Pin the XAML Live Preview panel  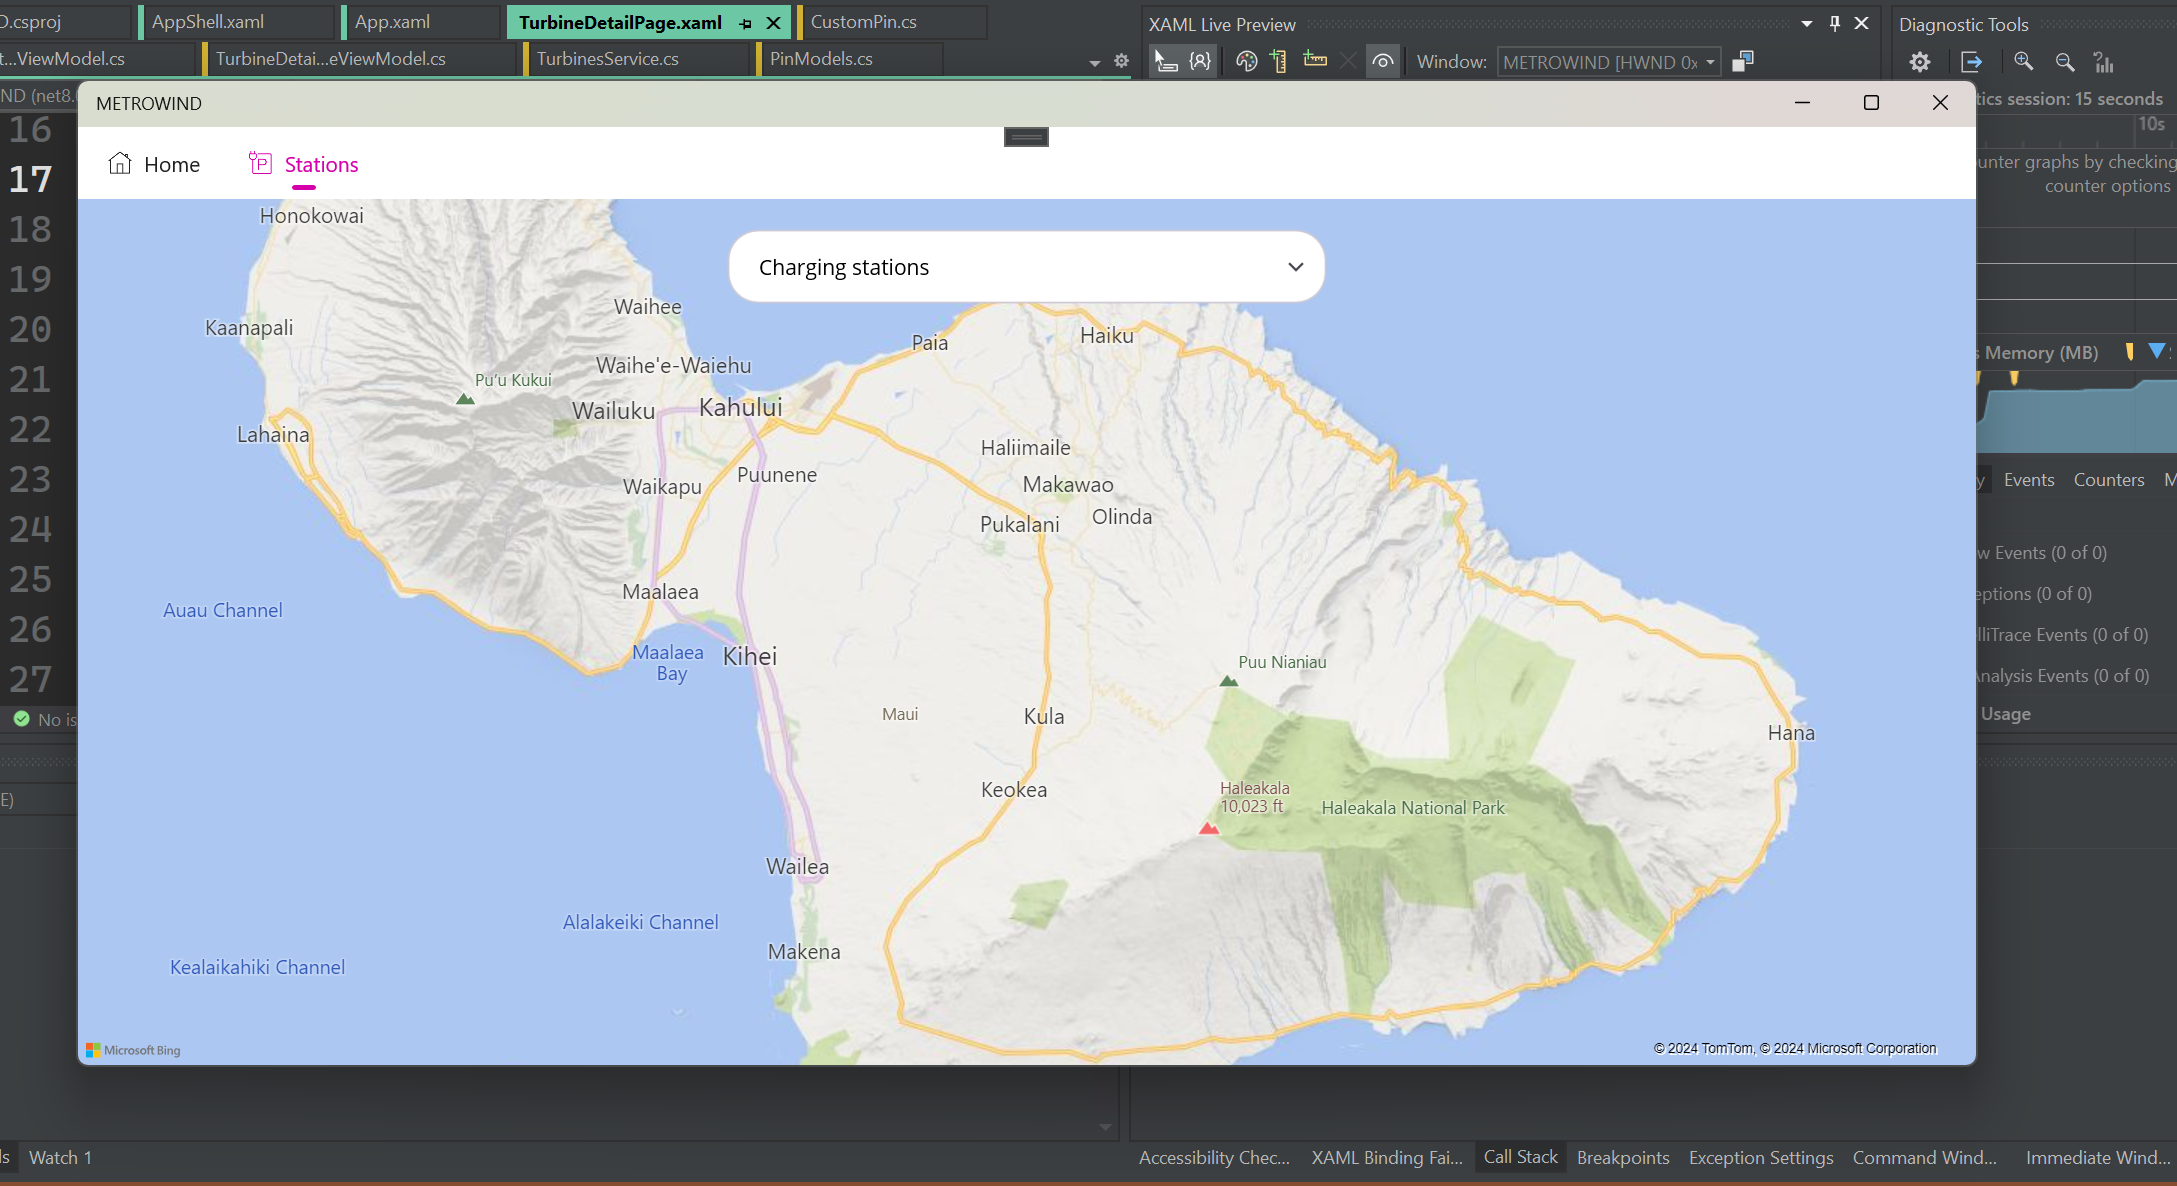pos(1835,23)
